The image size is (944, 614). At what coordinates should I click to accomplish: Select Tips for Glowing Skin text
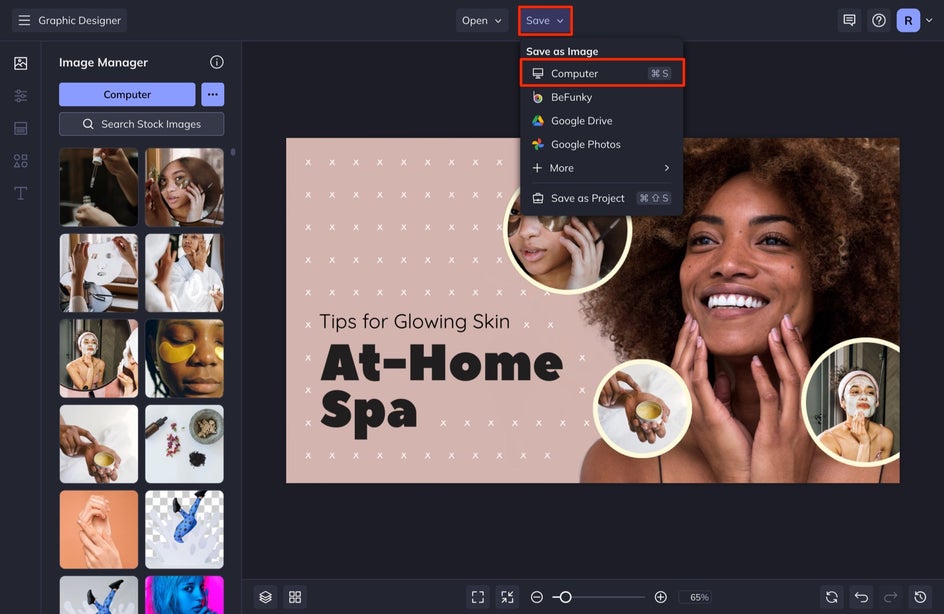pos(414,322)
